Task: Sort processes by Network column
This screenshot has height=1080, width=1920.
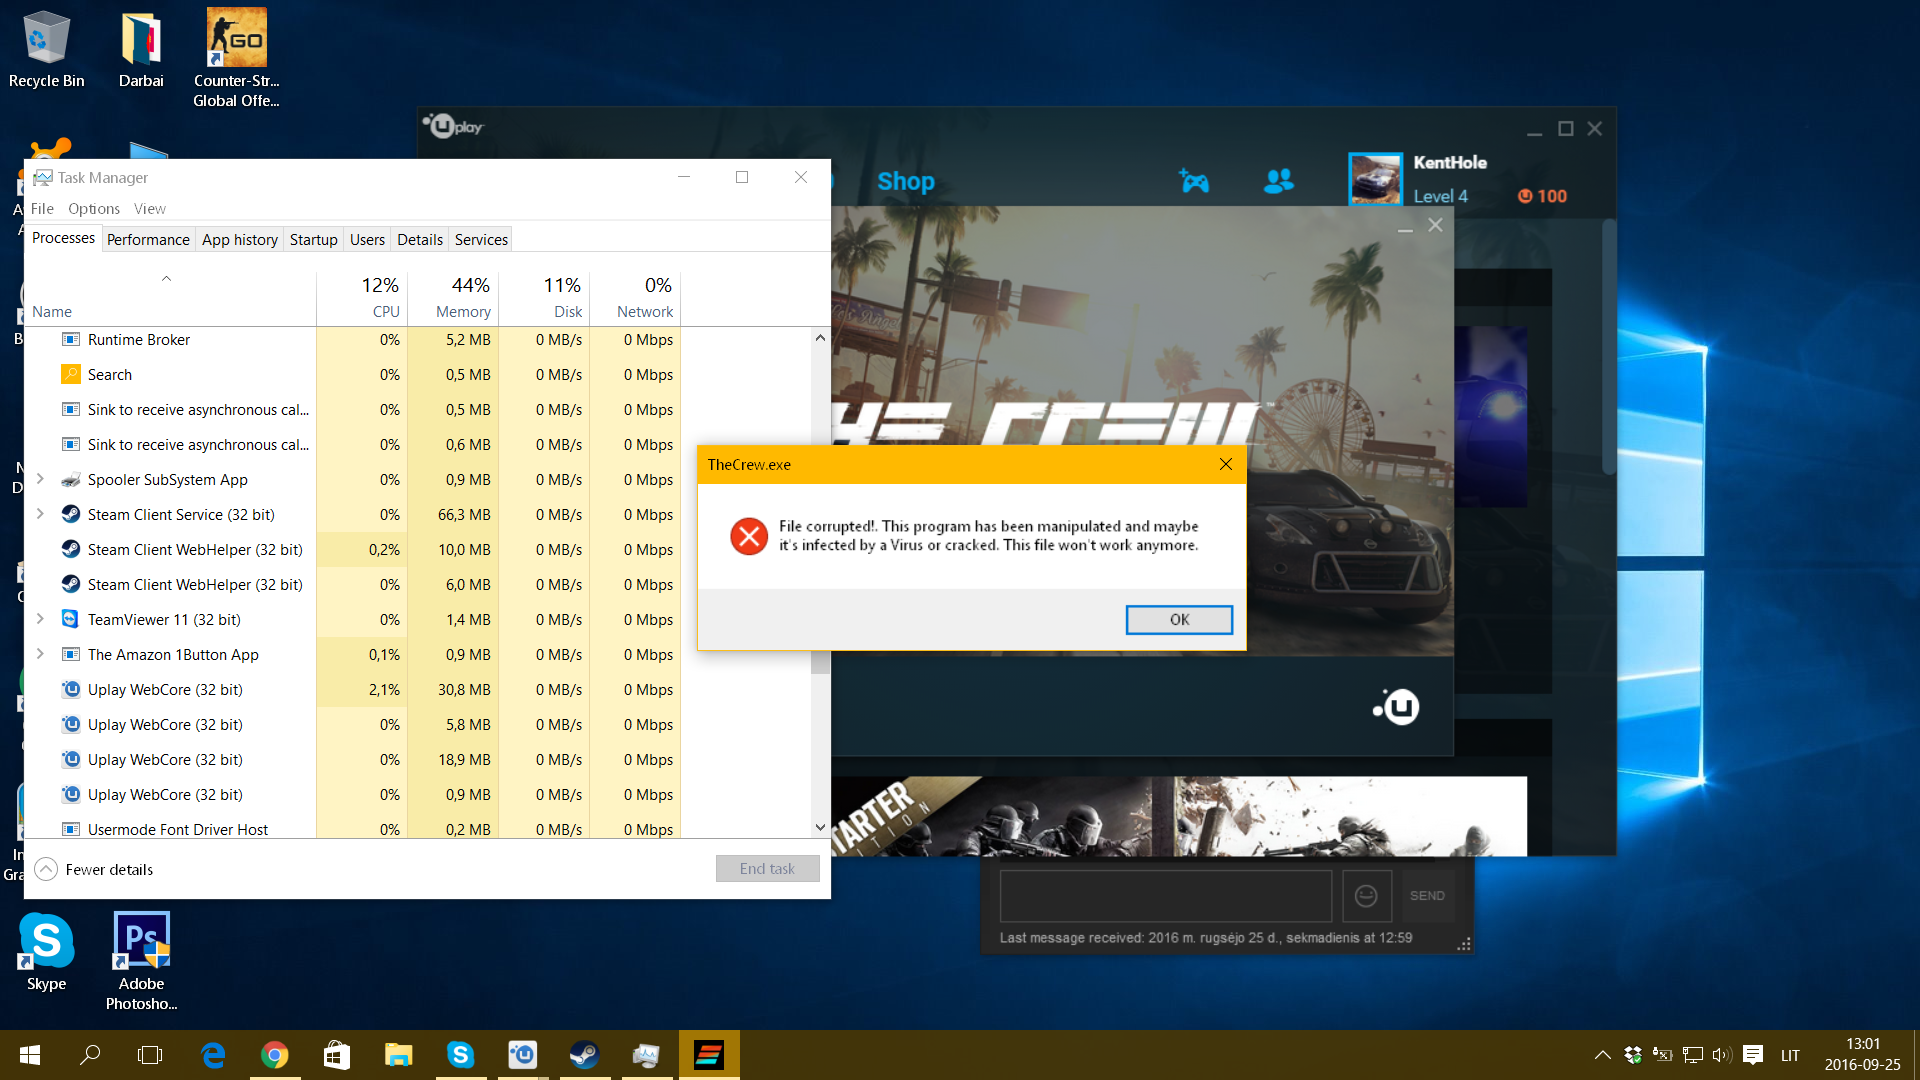Action: [x=634, y=298]
